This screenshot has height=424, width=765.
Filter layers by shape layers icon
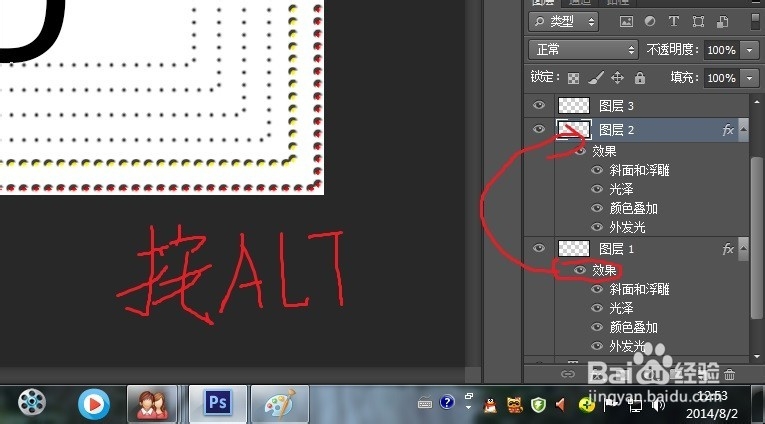tap(698, 21)
